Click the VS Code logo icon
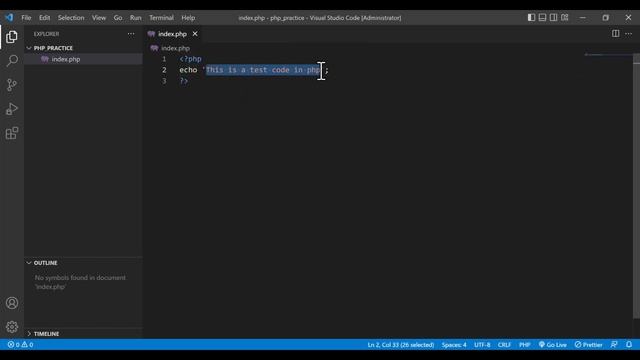640x360 pixels. pos(9,18)
